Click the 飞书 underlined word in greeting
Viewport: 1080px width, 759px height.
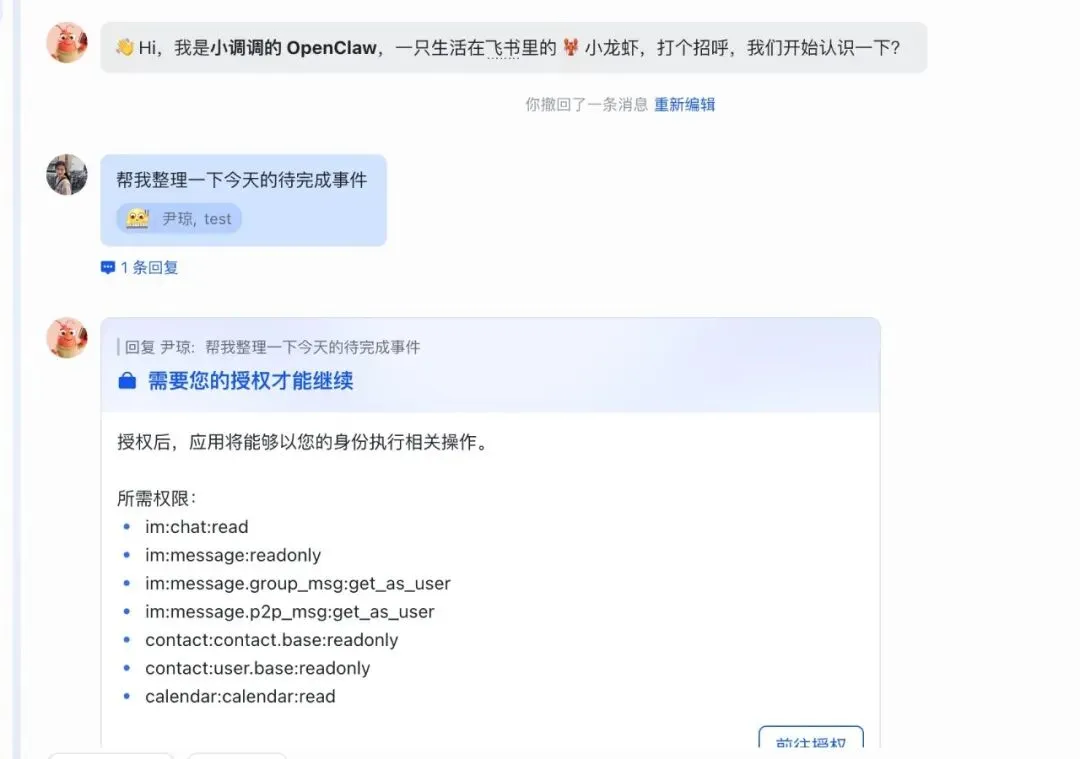click(503, 48)
